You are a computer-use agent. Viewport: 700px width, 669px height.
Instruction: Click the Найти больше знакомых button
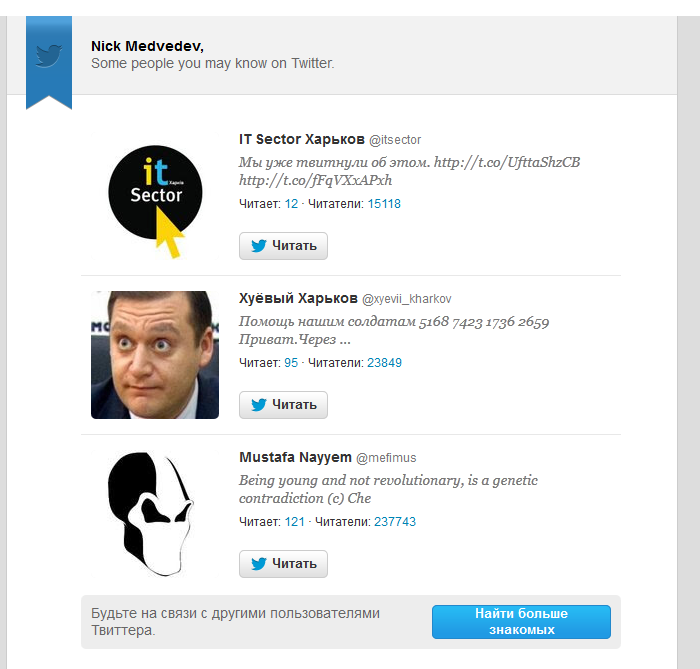coord(521,621)
